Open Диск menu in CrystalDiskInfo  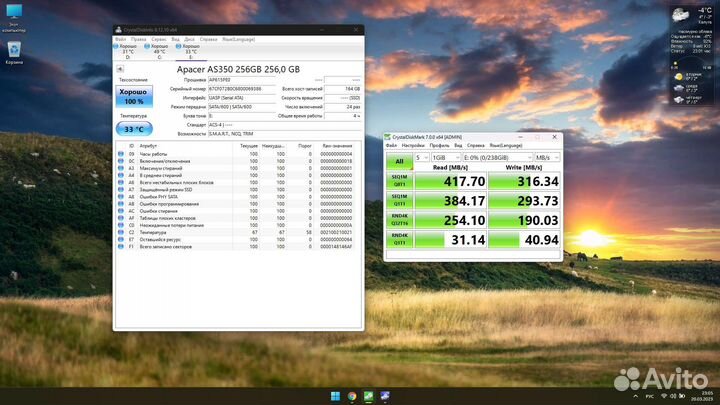(189, 39)
